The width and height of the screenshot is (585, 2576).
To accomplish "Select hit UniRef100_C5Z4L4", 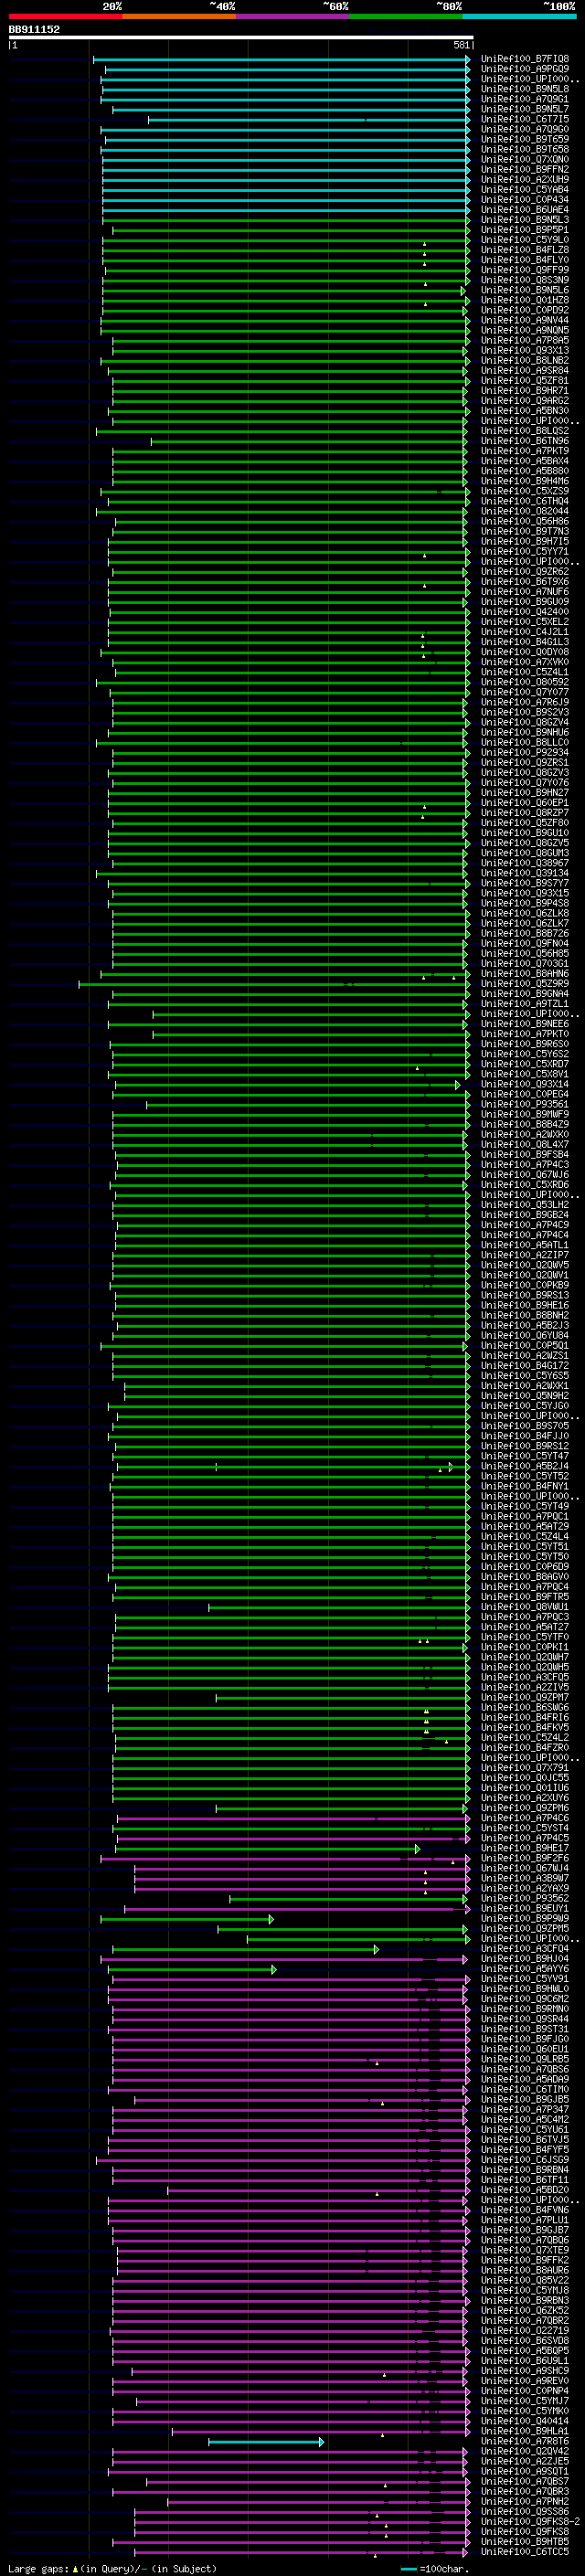I will pos(525,1536).
